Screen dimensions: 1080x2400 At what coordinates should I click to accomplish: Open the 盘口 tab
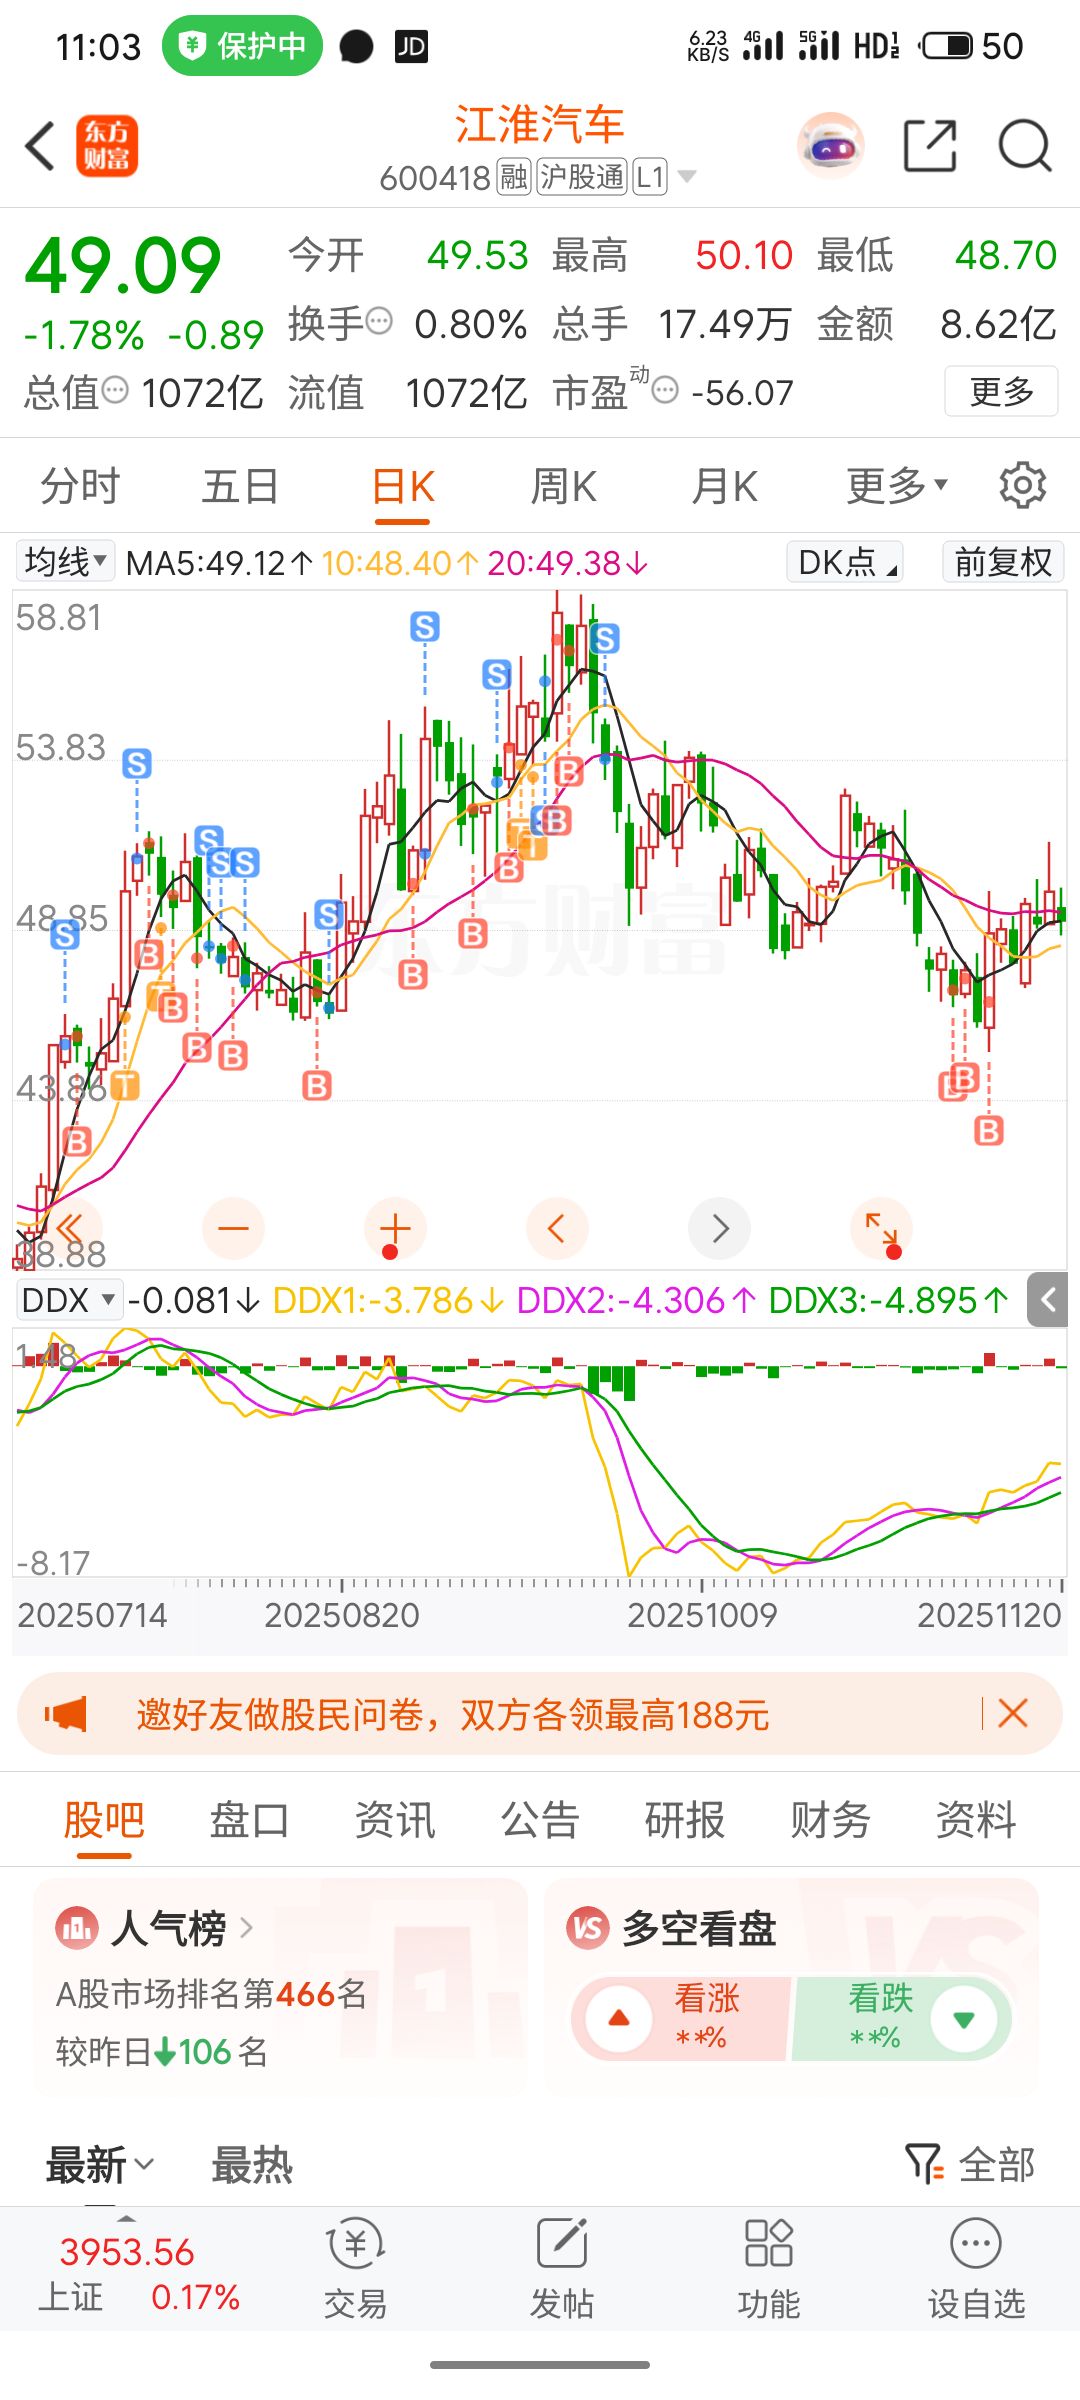249,1819
